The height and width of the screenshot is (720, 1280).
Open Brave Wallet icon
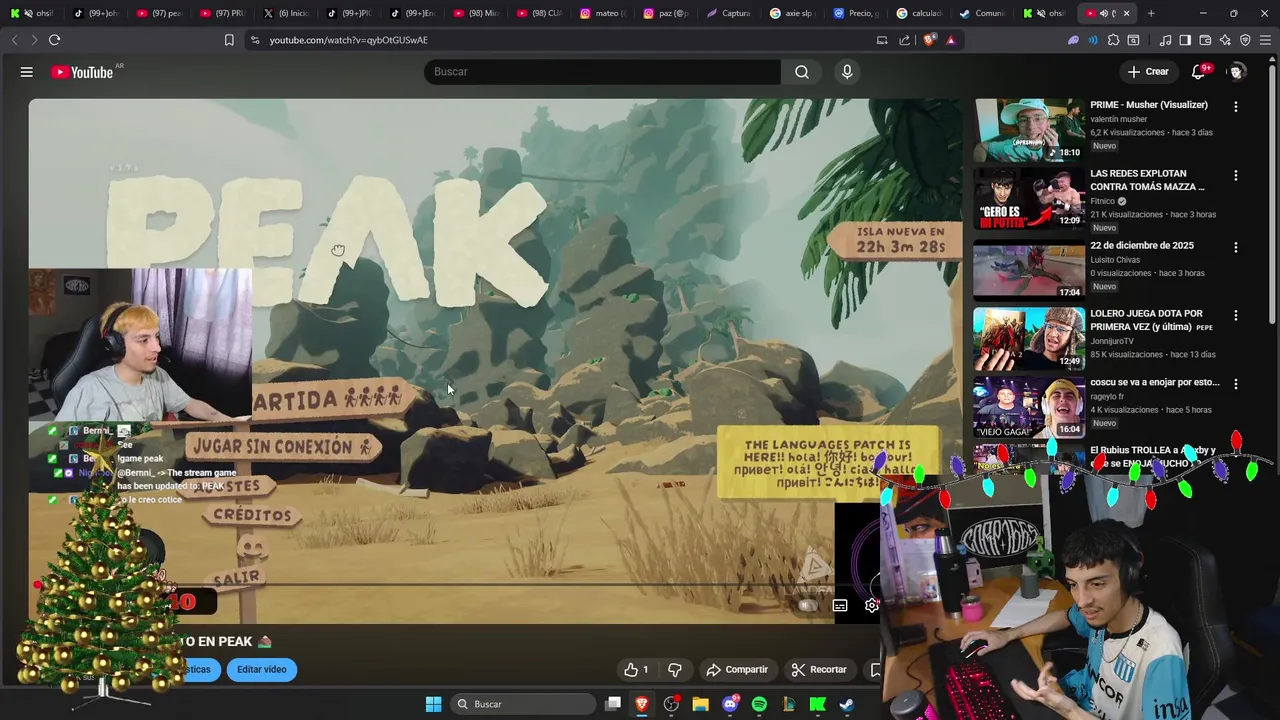click(1205, 40)
